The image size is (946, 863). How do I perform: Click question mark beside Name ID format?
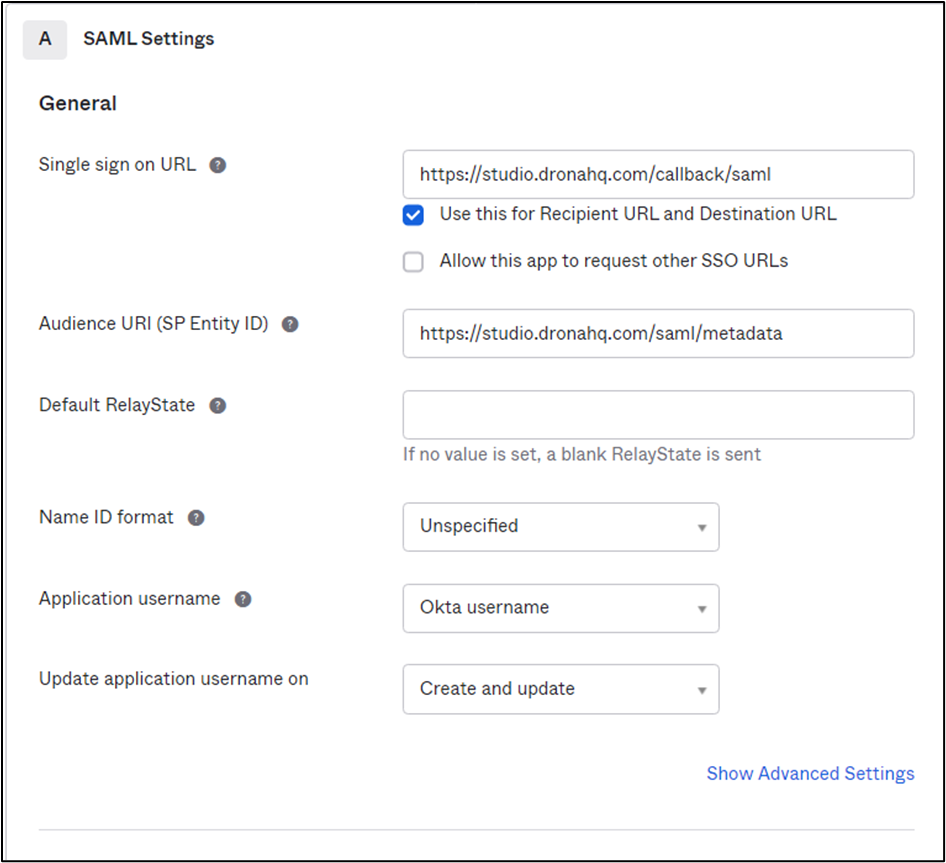(x=196, y=518)
